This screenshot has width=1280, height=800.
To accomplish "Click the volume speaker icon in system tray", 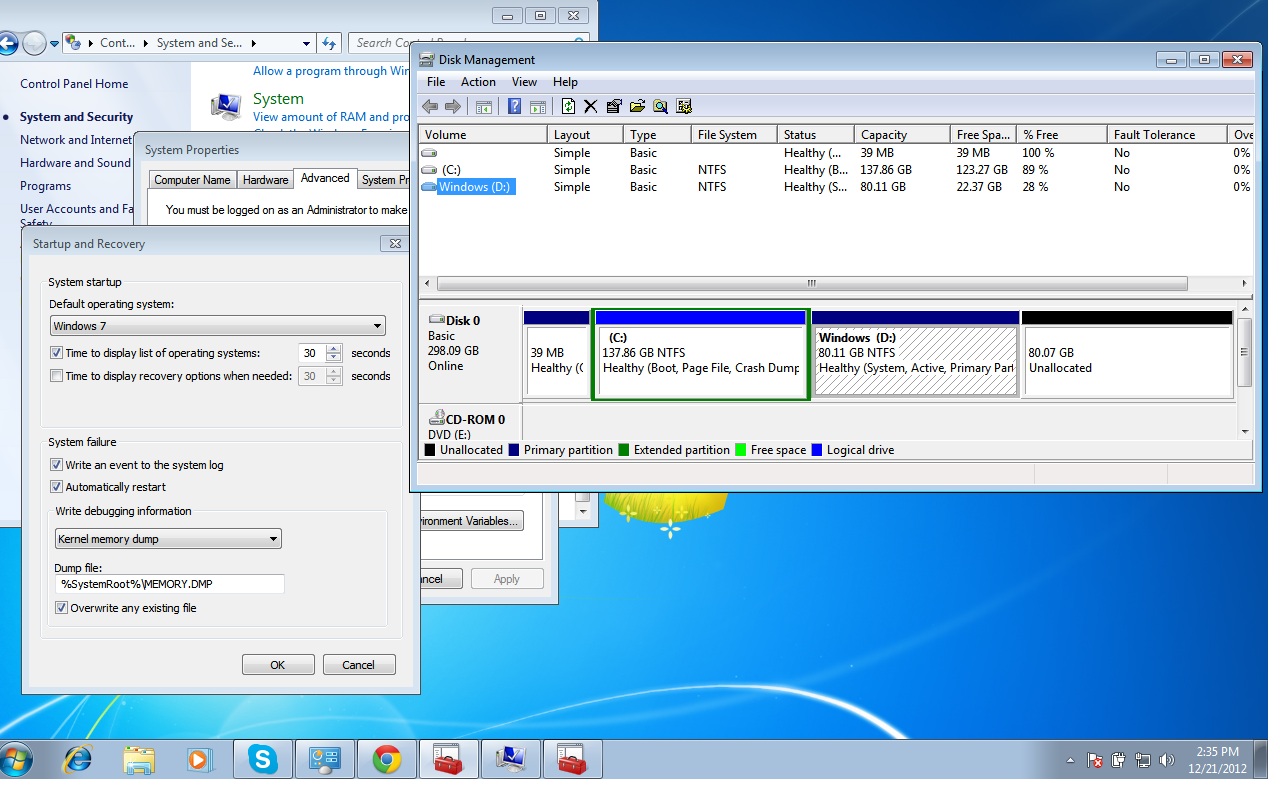I will tap(1166, 760).
